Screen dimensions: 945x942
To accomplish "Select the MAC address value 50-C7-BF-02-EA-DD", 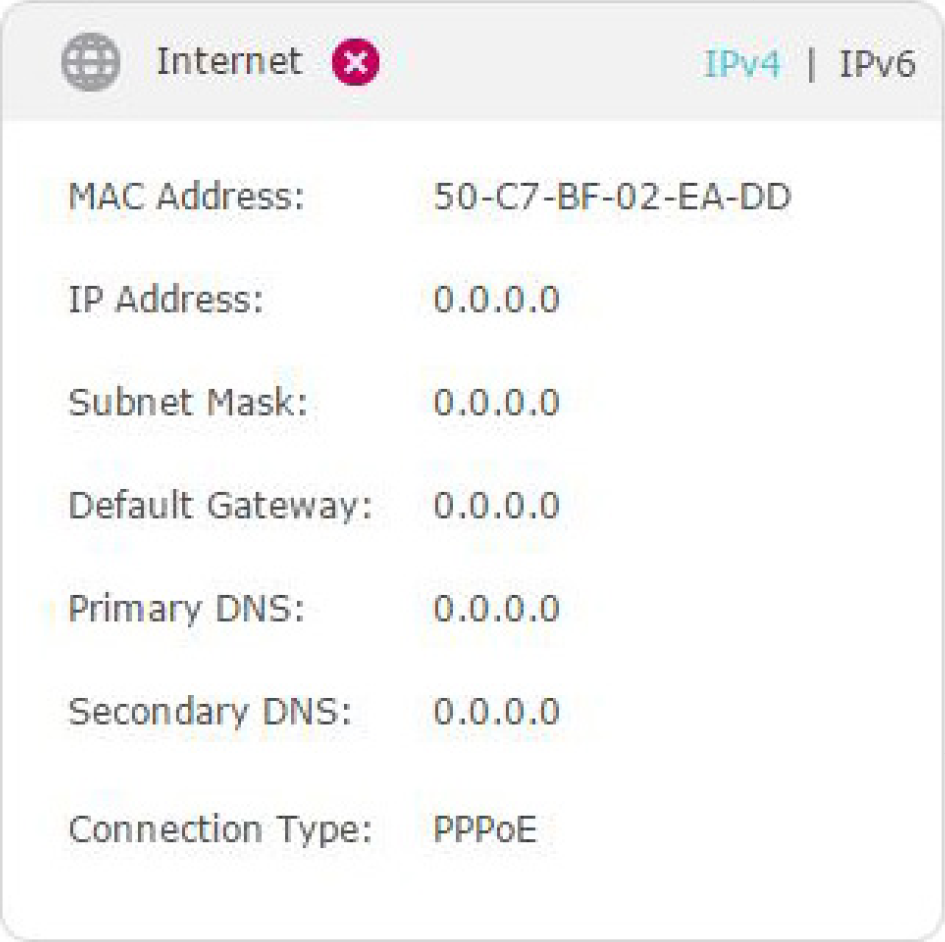I will coord(612,196).
